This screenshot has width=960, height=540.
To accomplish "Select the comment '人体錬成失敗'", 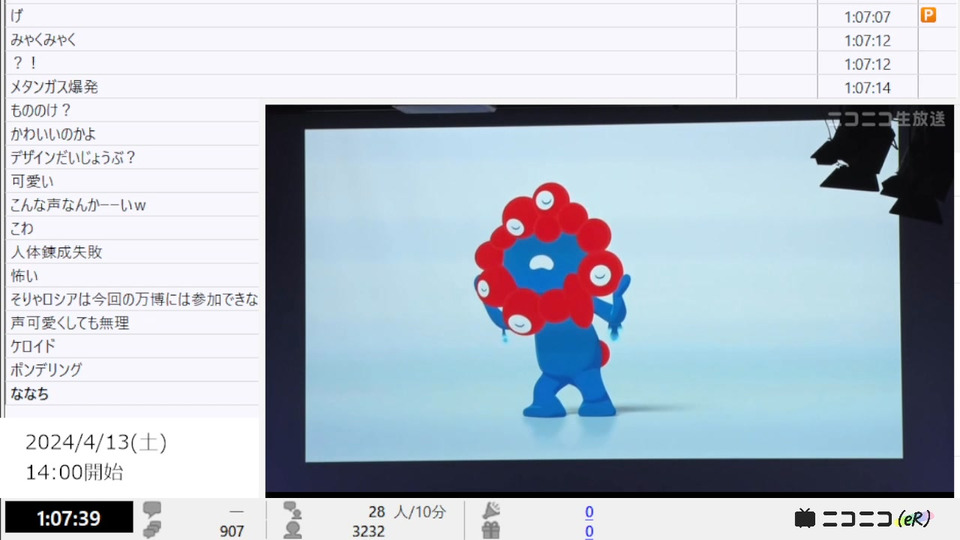I will tap(56, 252).
